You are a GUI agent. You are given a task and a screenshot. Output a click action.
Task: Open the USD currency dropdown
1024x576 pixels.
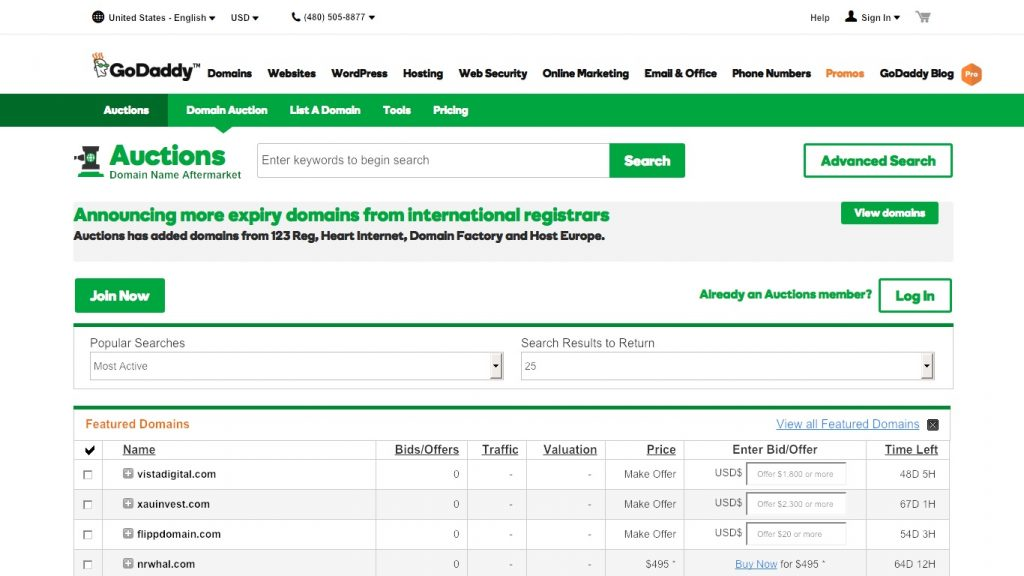click(244, 18)
